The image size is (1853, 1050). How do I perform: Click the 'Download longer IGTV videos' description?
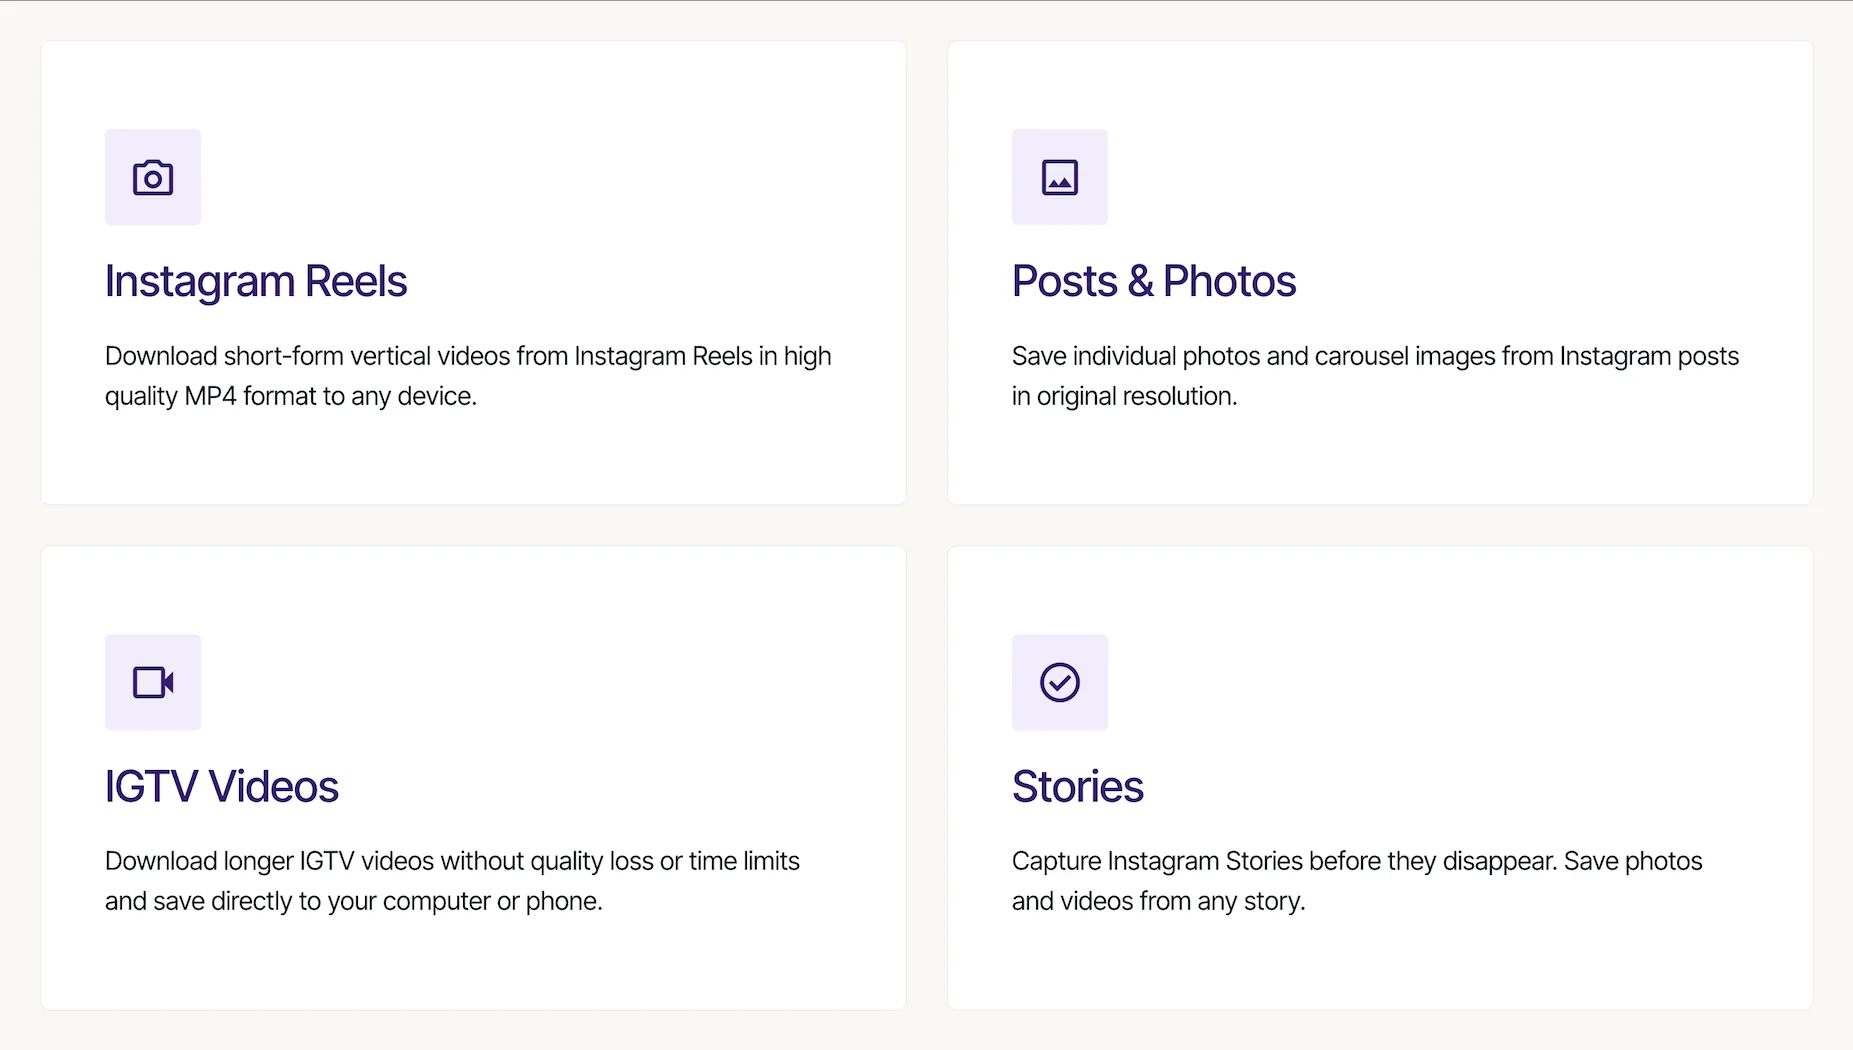click(x=452, y=881)
